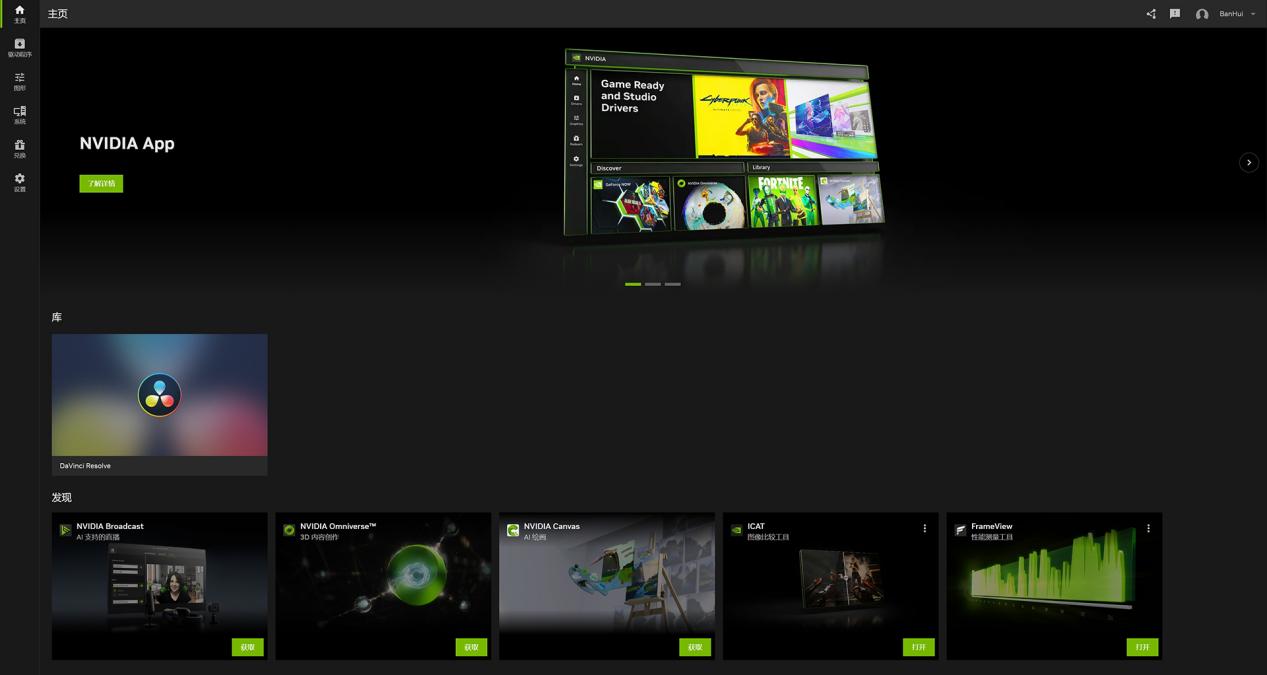Viewport: 1267px width, 675px height.
Task: Click 获取 on the NVIDIA Canvas card
Action: 694,647
